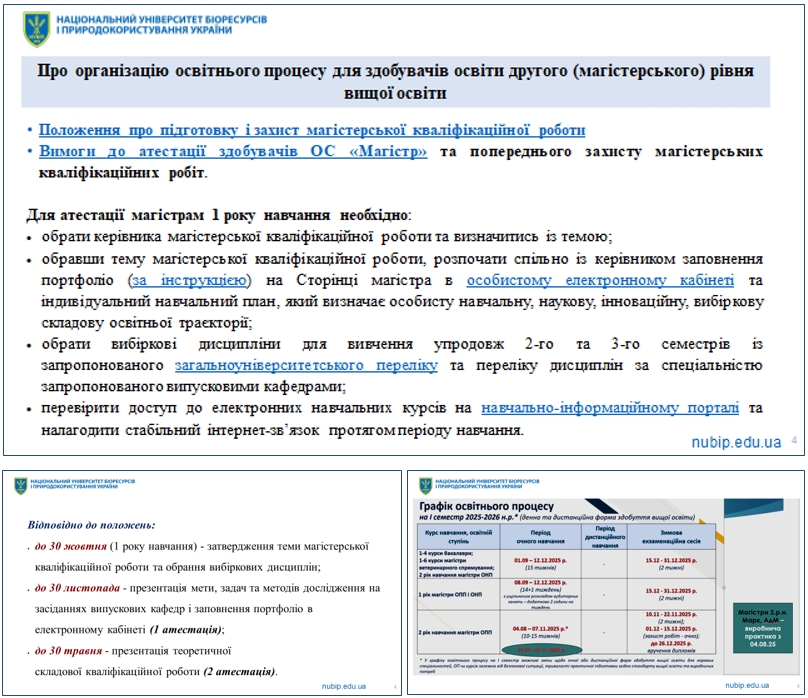
Task: Click the green oval highlight in the schedule table
Action: [x=541, y=650]
